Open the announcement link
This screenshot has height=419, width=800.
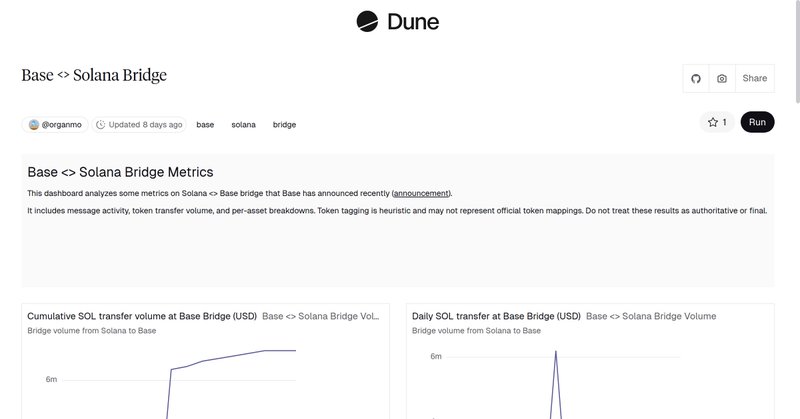point(421,193)
